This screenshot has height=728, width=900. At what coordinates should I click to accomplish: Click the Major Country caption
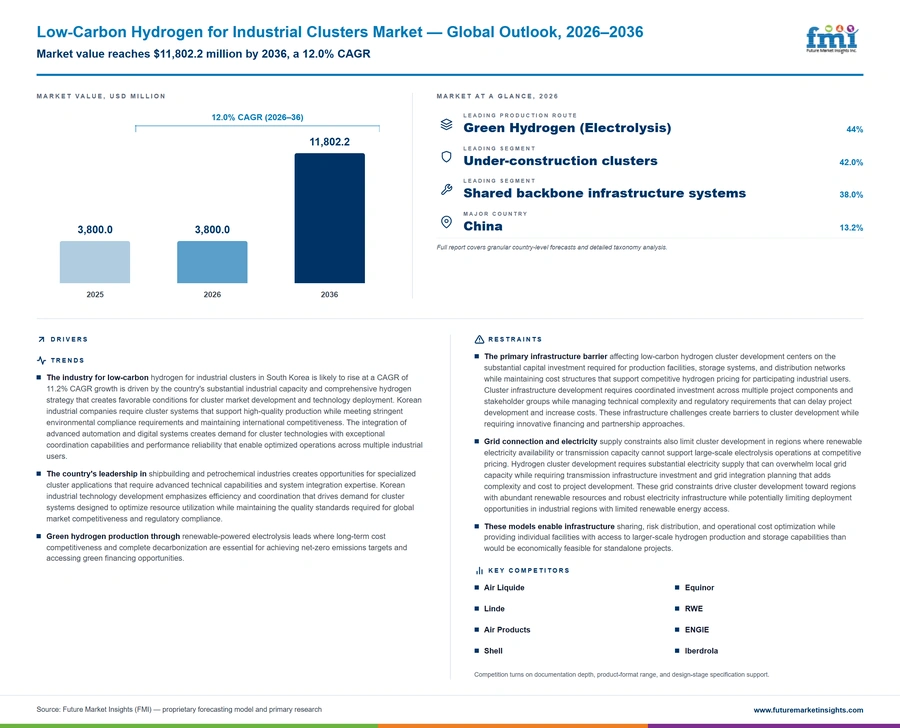click(x=495, y=214)
